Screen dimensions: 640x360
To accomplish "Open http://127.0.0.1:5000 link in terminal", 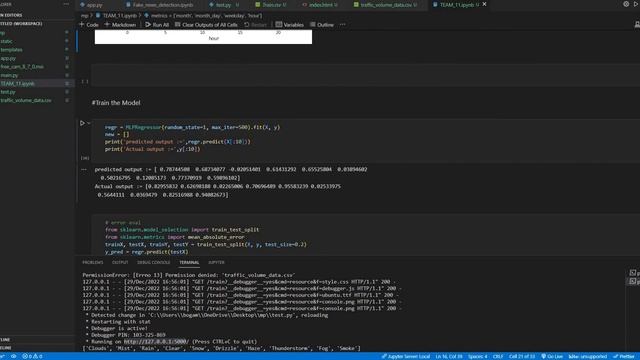I will coord(155,342).
